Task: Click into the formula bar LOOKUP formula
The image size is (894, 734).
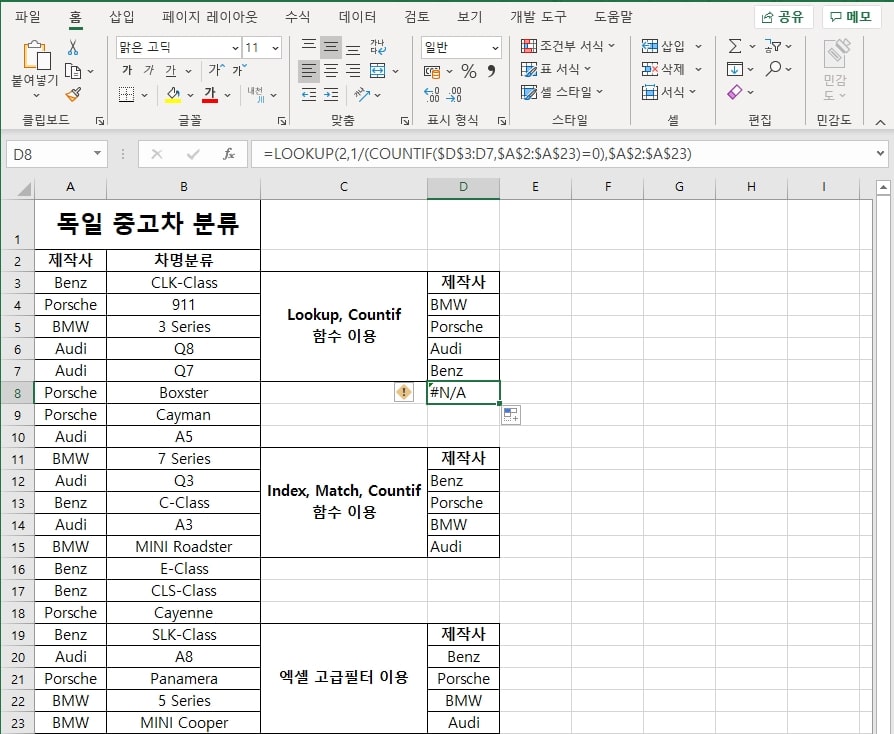Action: click(477, 154)
